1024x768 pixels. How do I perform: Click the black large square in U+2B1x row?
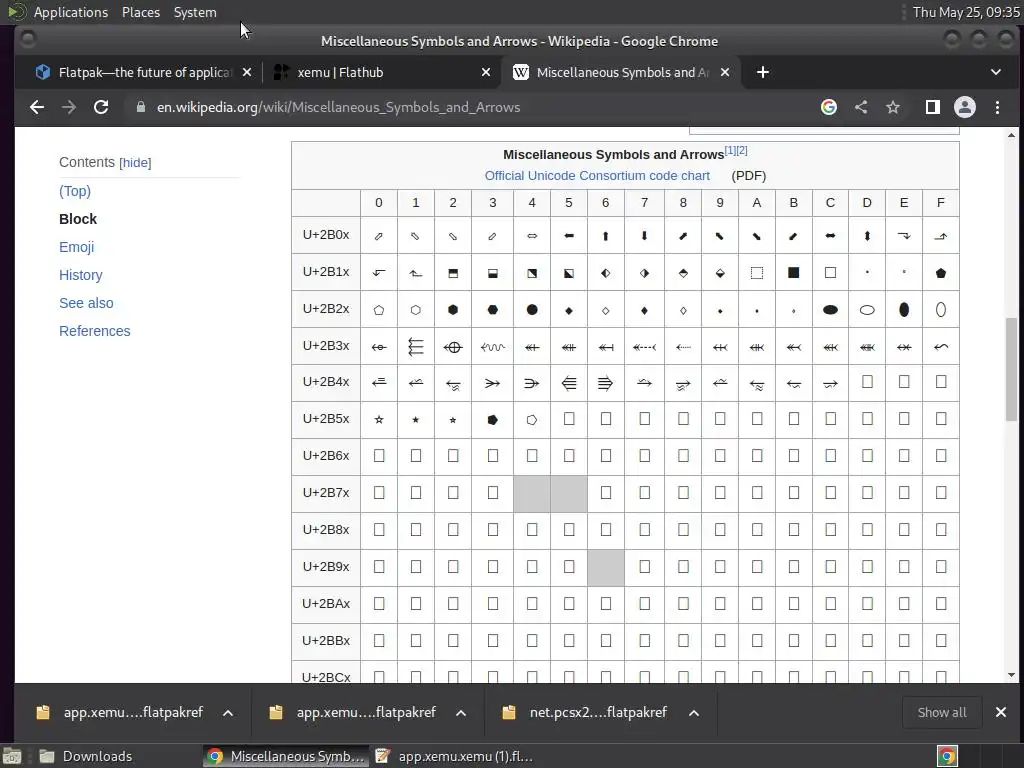[x=793, y=272]
